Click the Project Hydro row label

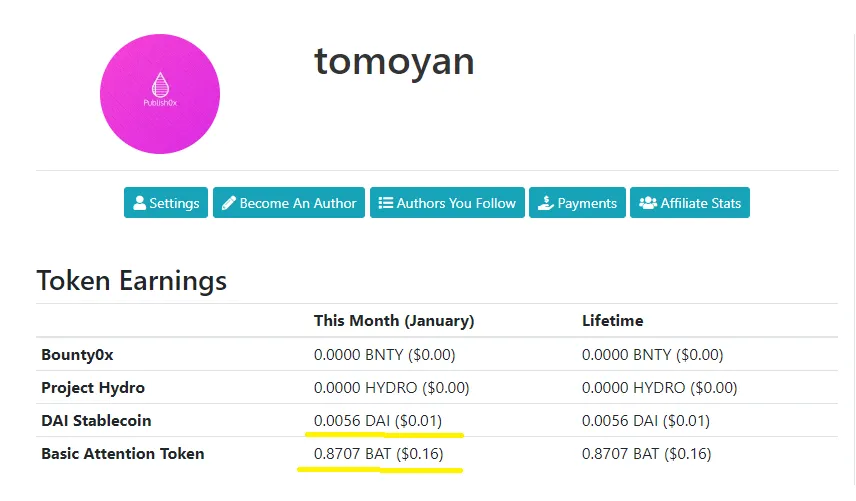(x=93, y=387)
